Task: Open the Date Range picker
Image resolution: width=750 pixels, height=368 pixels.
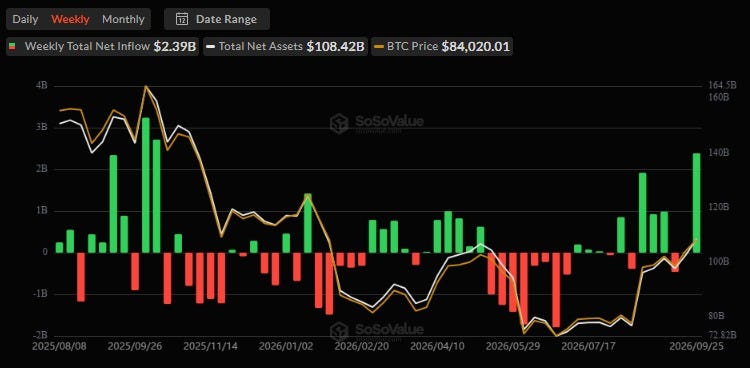Action: (217, 19)
